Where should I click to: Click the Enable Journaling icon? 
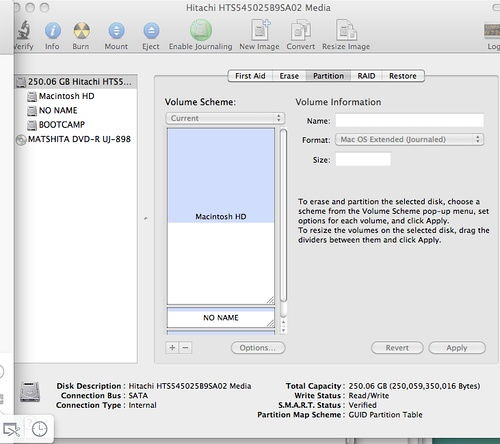(201, 30)
